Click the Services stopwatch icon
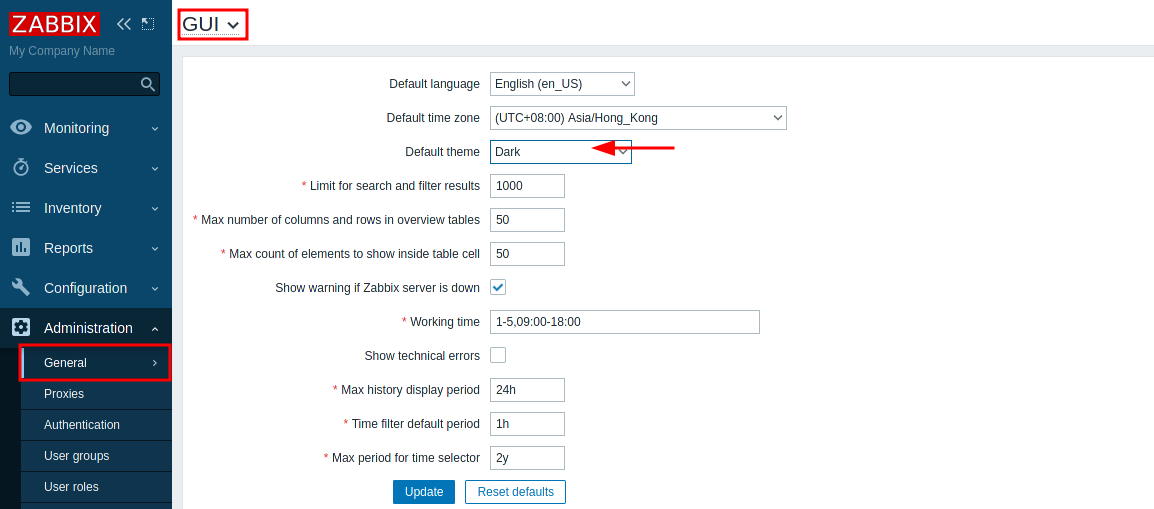 [x=21, y=167]
